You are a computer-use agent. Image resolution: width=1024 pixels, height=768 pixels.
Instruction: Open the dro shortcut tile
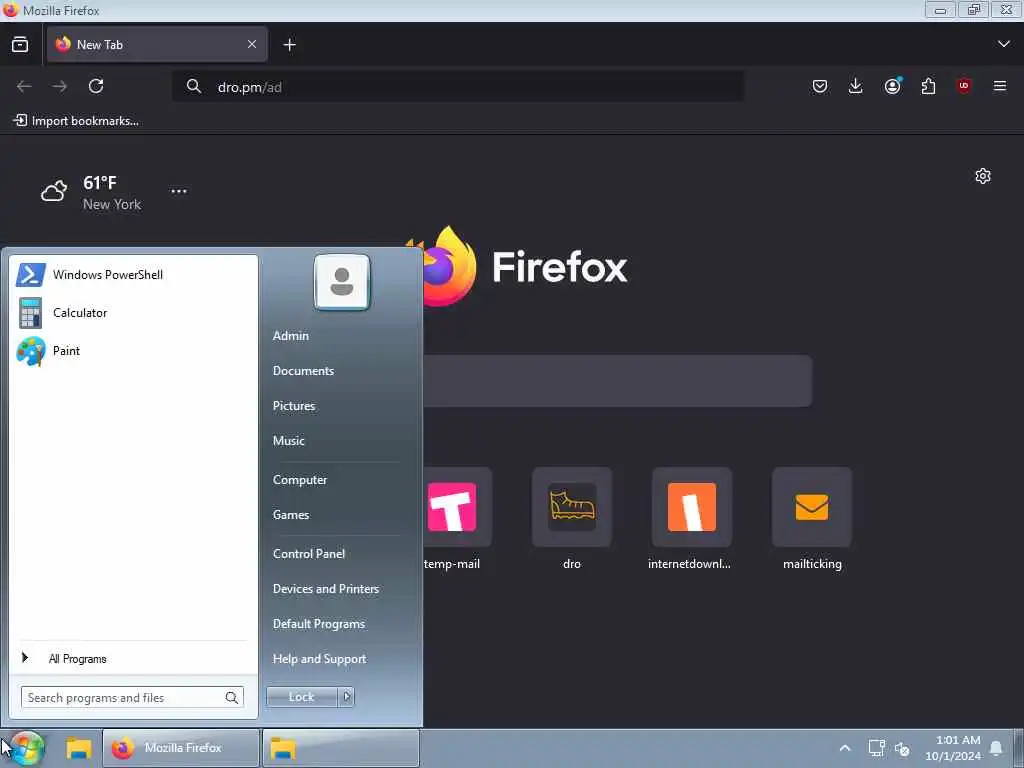pyautogui.click(x=572, y=507)
